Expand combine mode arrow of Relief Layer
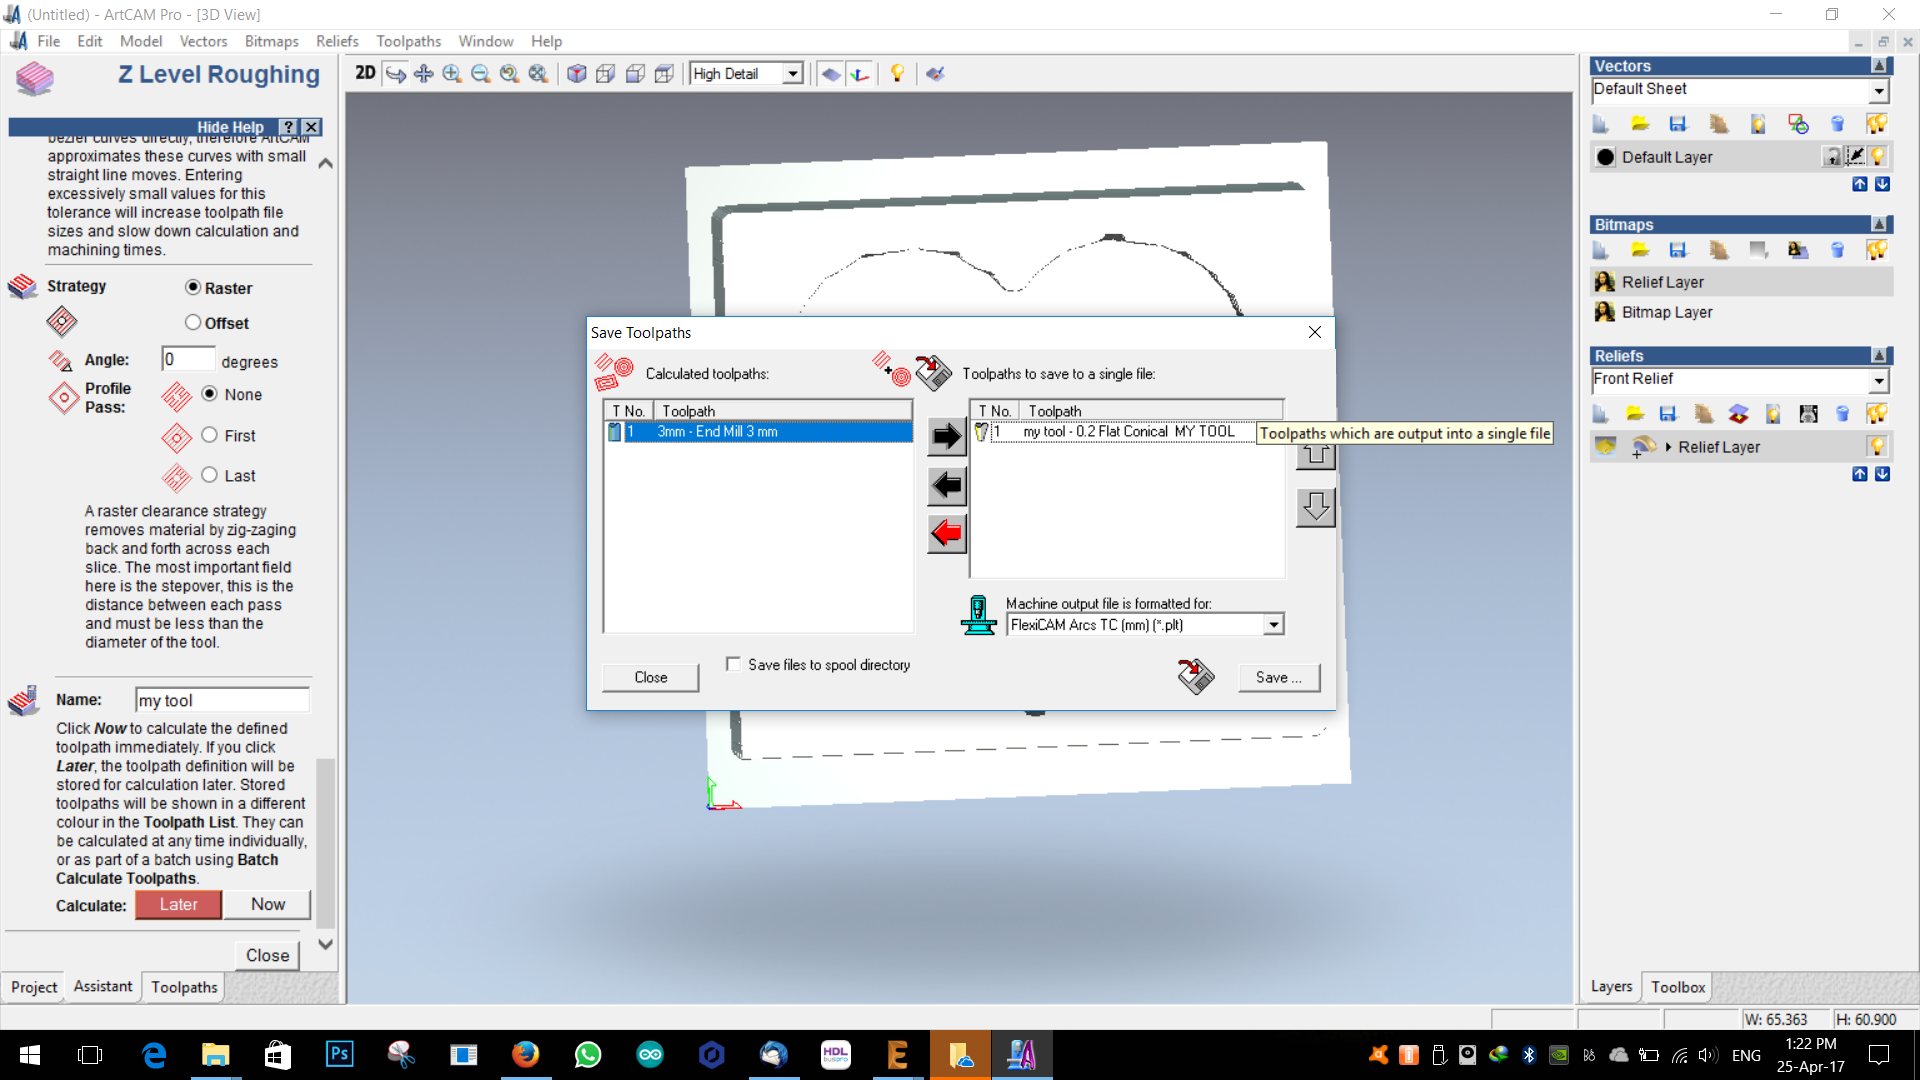 tap(1668, 447)
